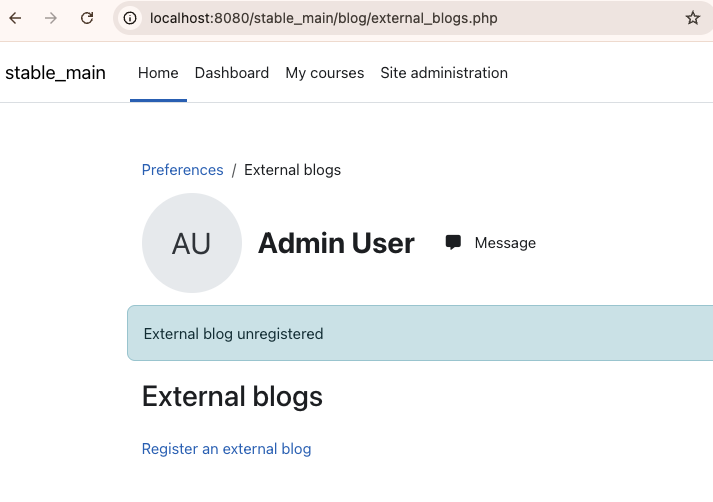Go back using the browser back arrow
This screenshot has width=713, height=502.
(x=15, y=18)
